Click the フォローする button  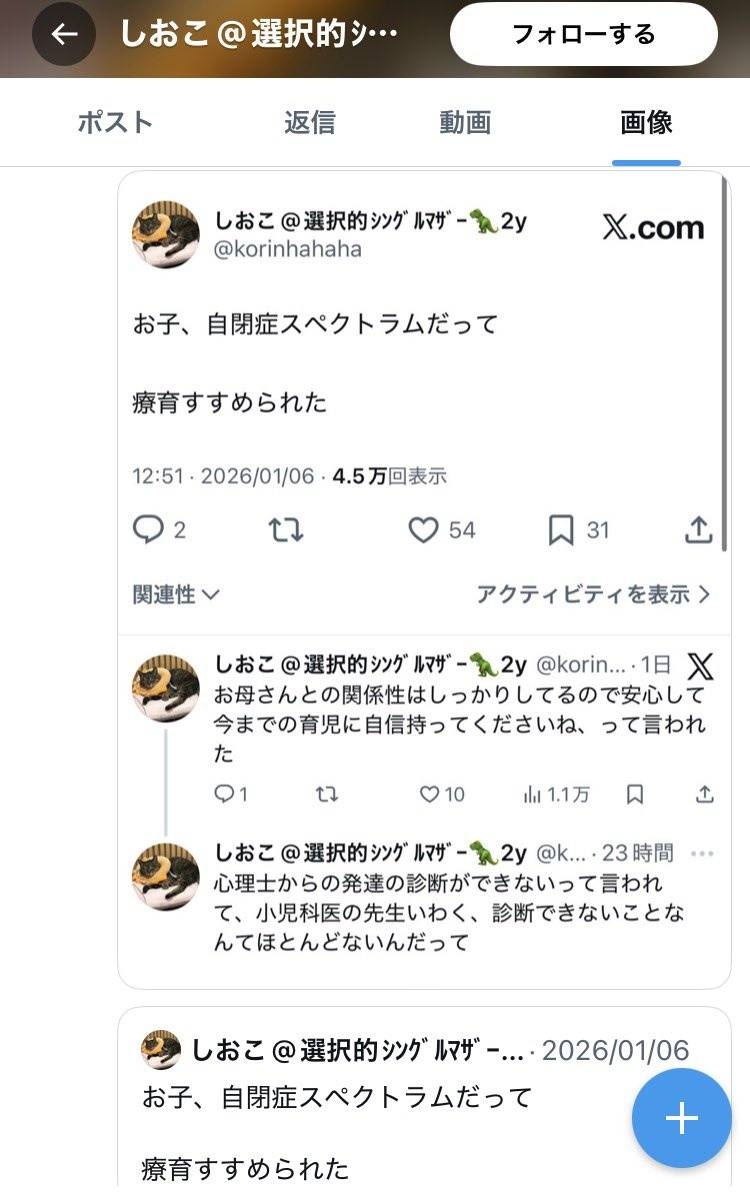click(x=583, y=34)
